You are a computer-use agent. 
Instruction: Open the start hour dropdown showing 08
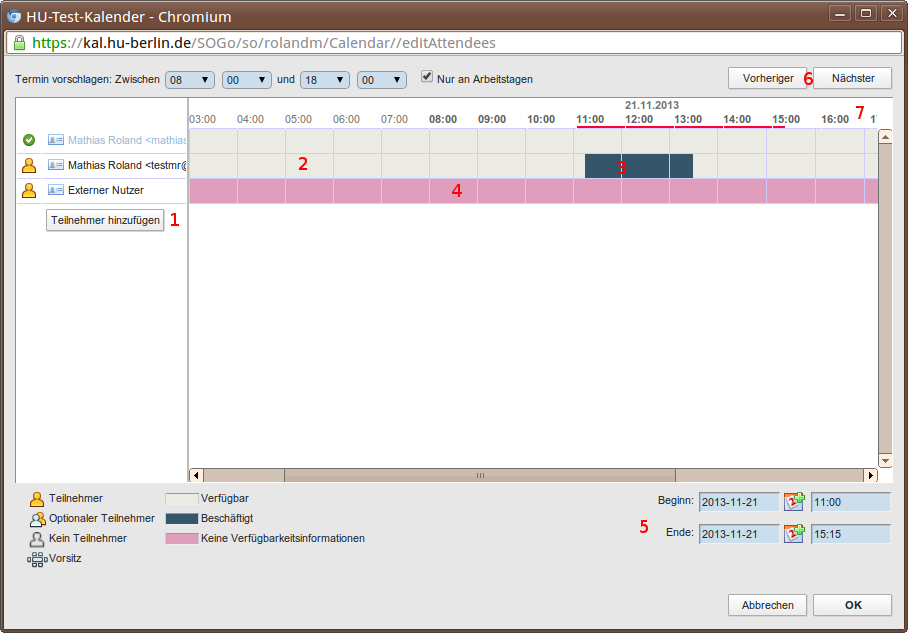pos(190,79)
